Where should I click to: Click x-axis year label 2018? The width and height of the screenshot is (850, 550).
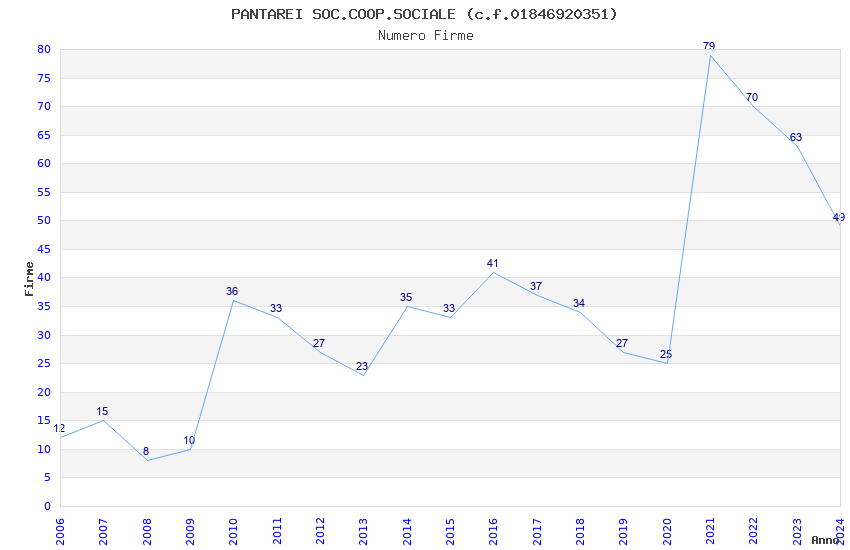[580, 532]
